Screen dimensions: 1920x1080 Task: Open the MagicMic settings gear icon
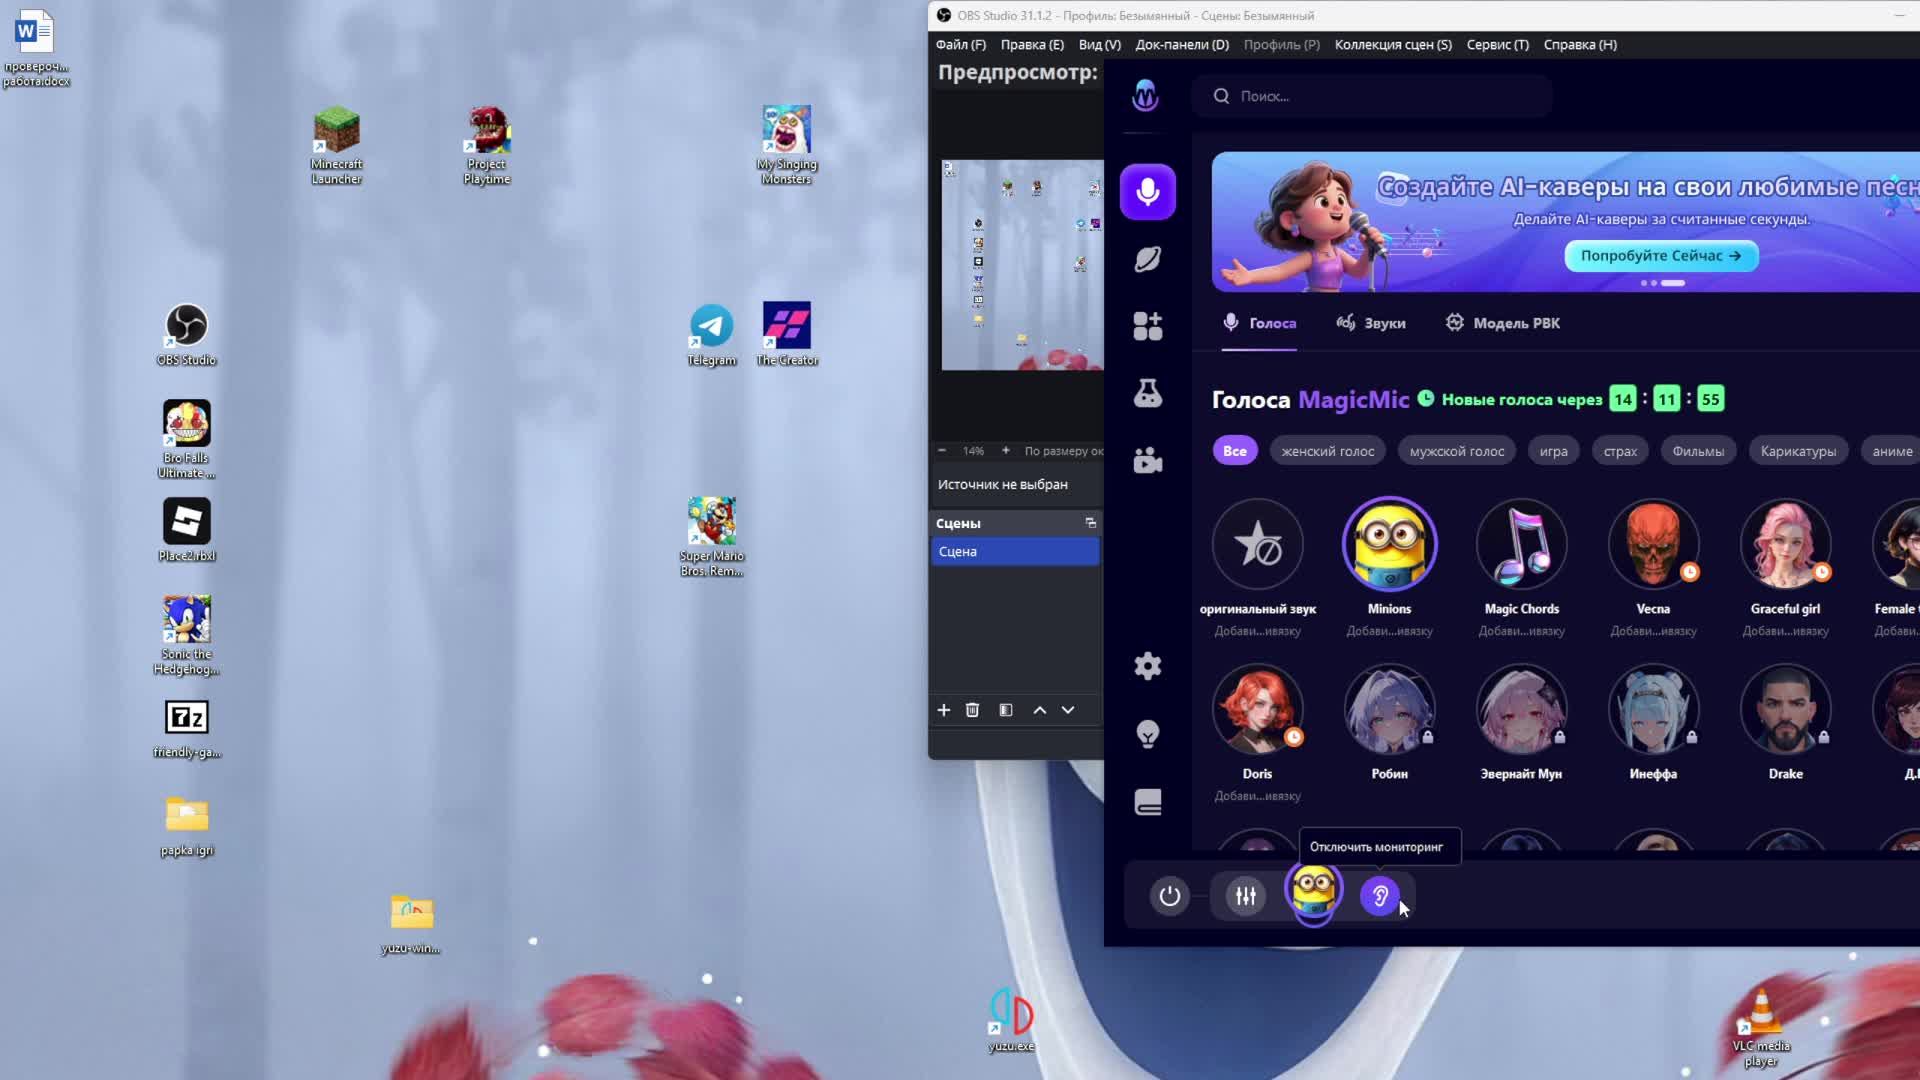coord(1148,666)
